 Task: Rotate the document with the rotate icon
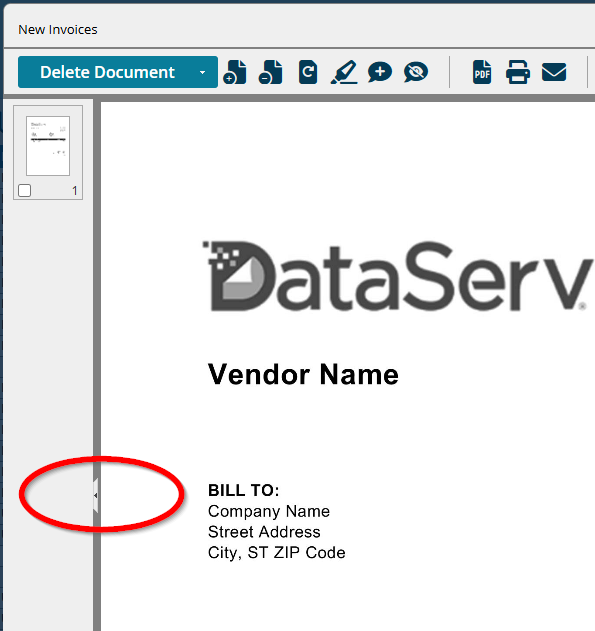(x=308, y=72)
